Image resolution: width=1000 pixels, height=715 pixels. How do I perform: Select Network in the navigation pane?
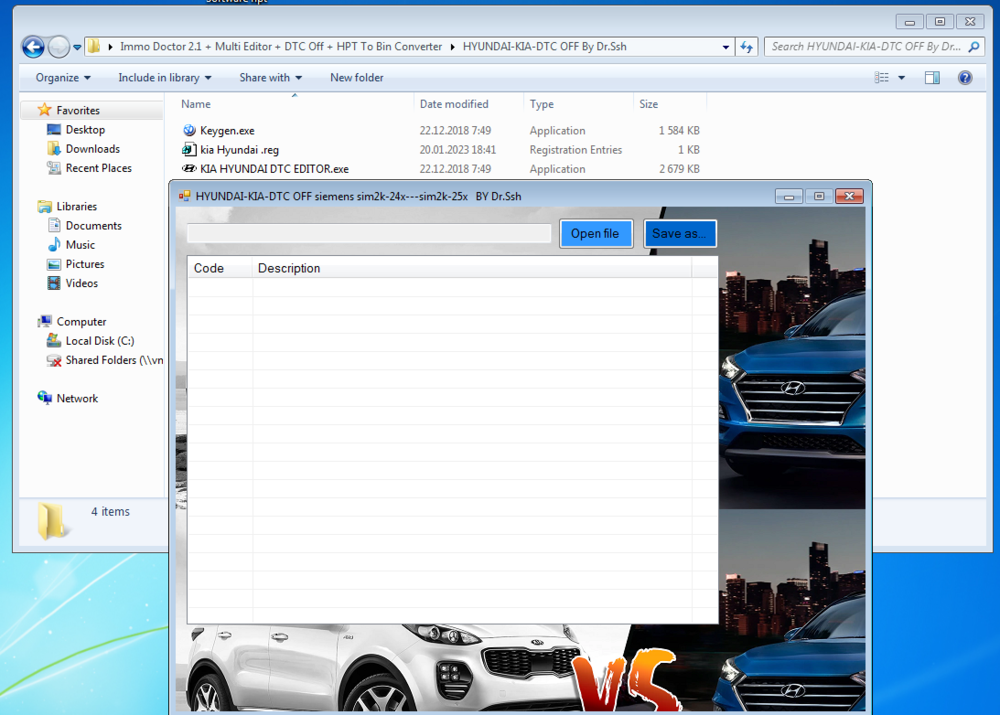(77, 398)
